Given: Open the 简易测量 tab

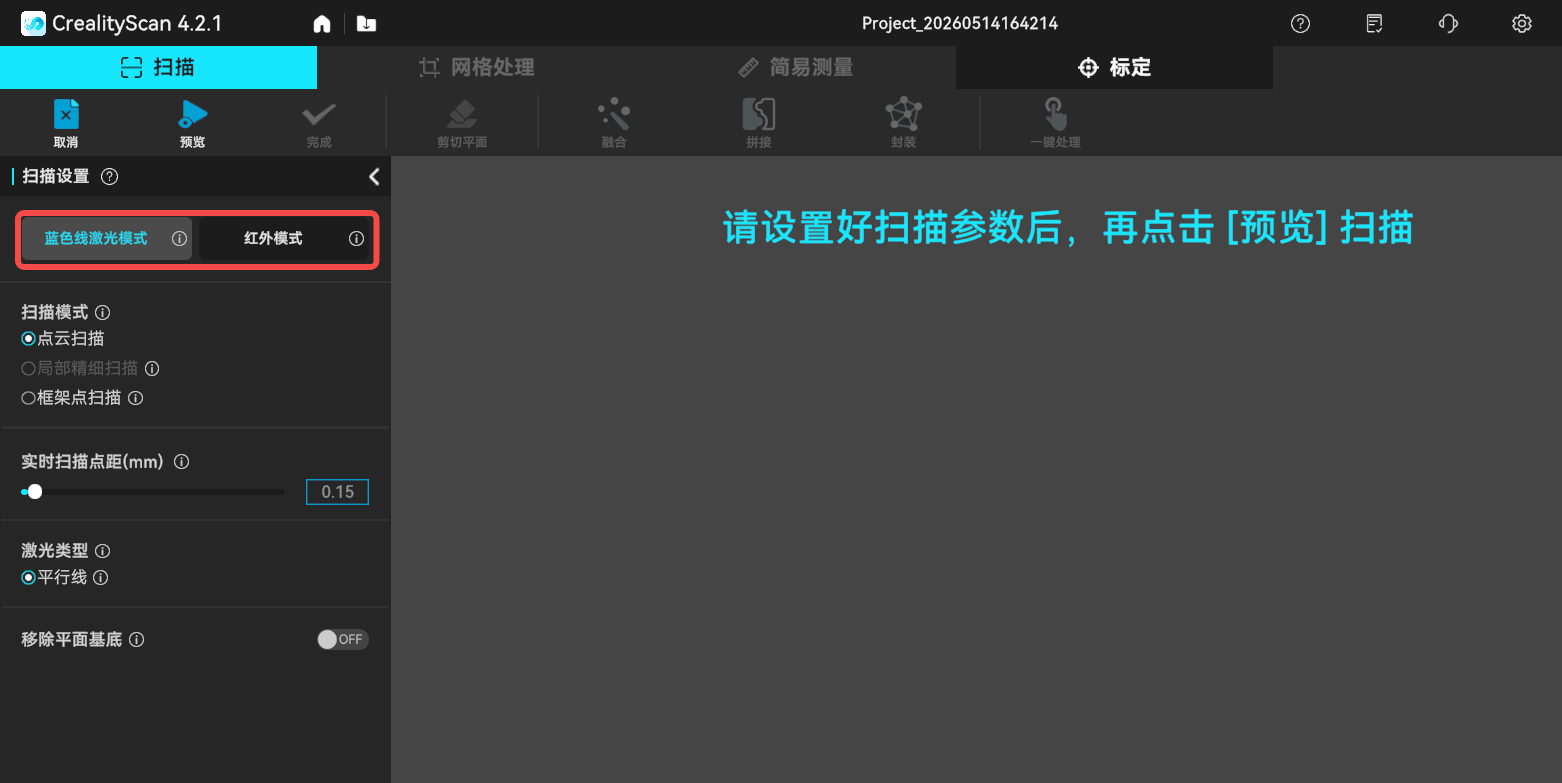Looking at the screenshot, I should pos(795,67).
